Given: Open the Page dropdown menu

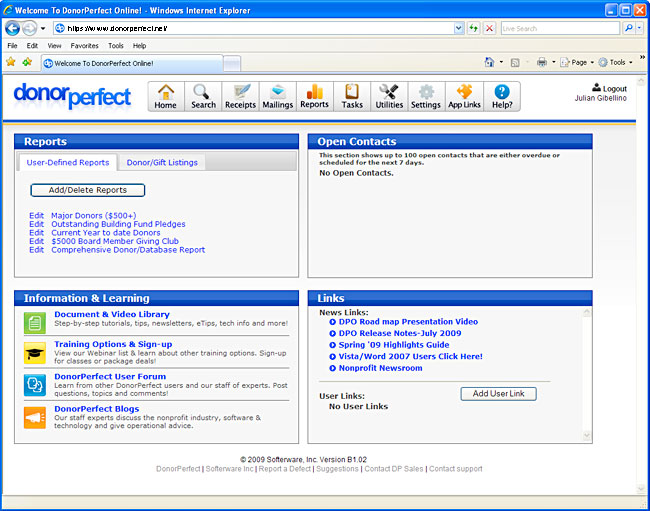Looking at the screenshot, I should click(577, 62).
